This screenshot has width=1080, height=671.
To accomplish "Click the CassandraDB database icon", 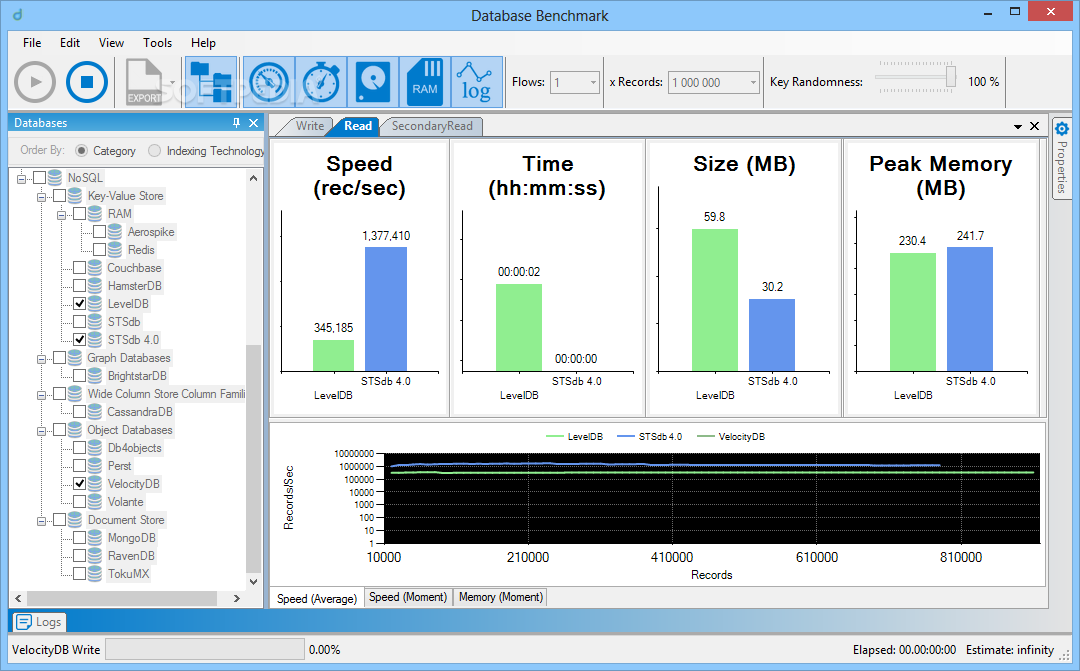I will (x=95, y=412).
